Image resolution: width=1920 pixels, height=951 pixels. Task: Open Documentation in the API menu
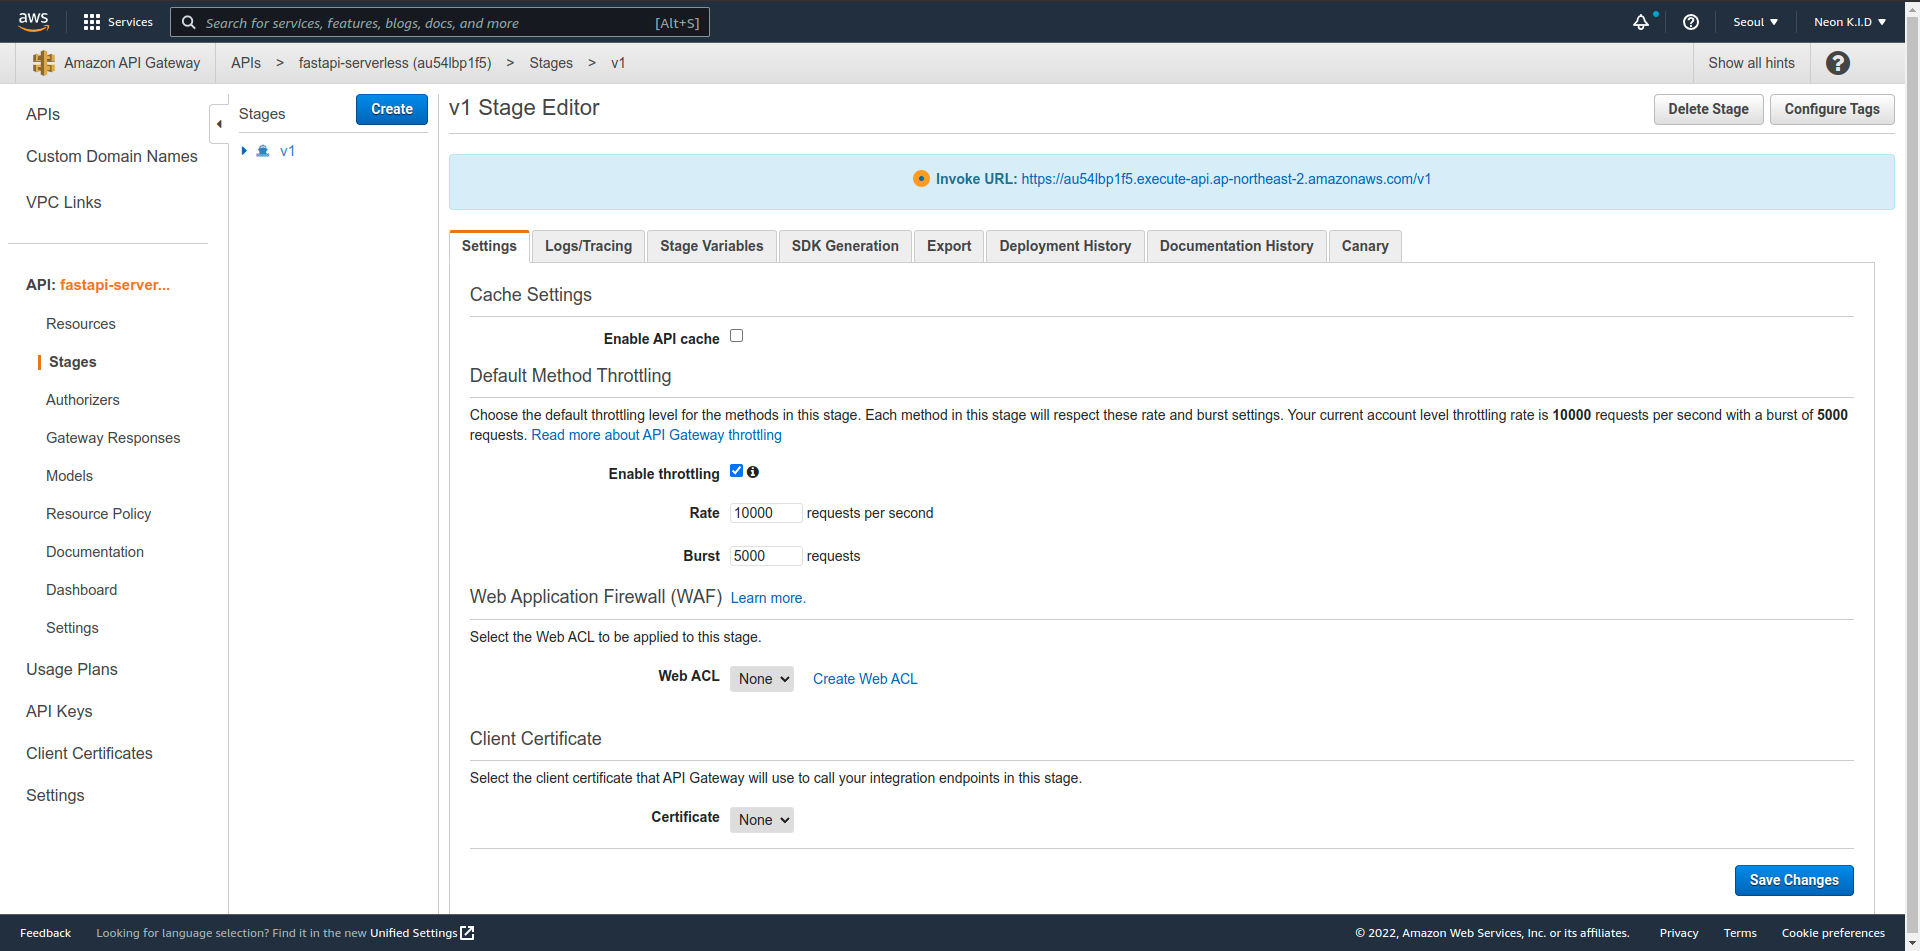[95, 552]
